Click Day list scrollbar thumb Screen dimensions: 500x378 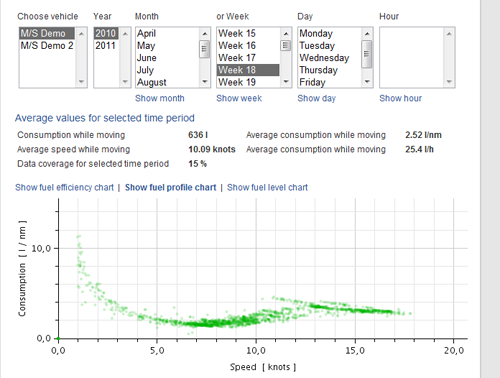pyautogui.click(x=367, y=54)
